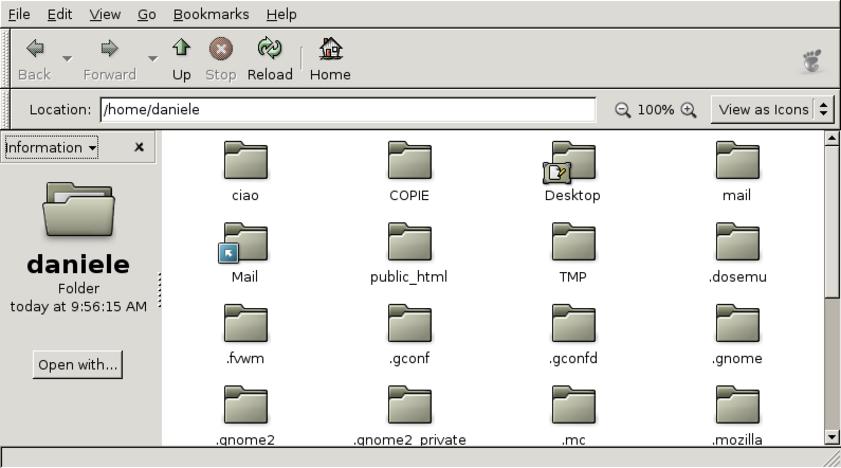Click inside the Location path field
This screenshot has height=468, width=841.
[347, 110]
